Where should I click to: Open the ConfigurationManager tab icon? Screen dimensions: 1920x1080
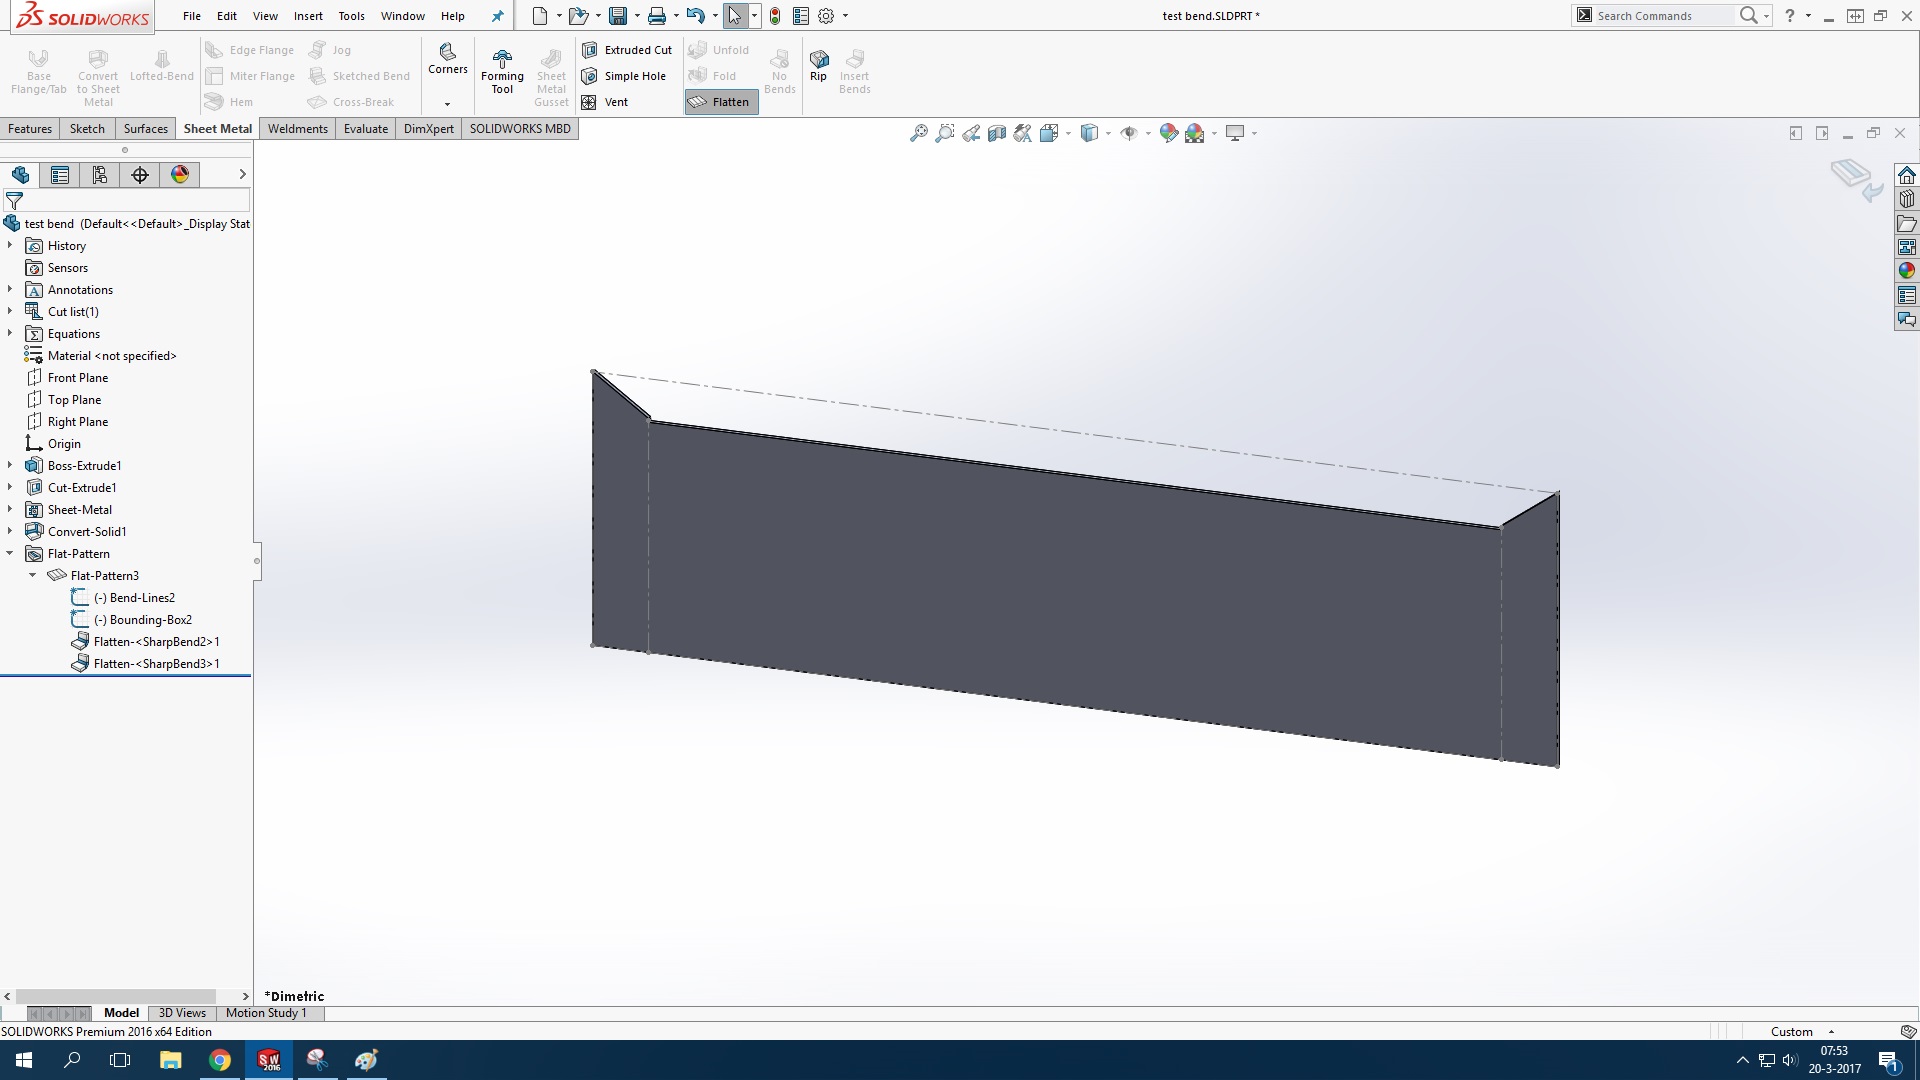coord(100,175)
